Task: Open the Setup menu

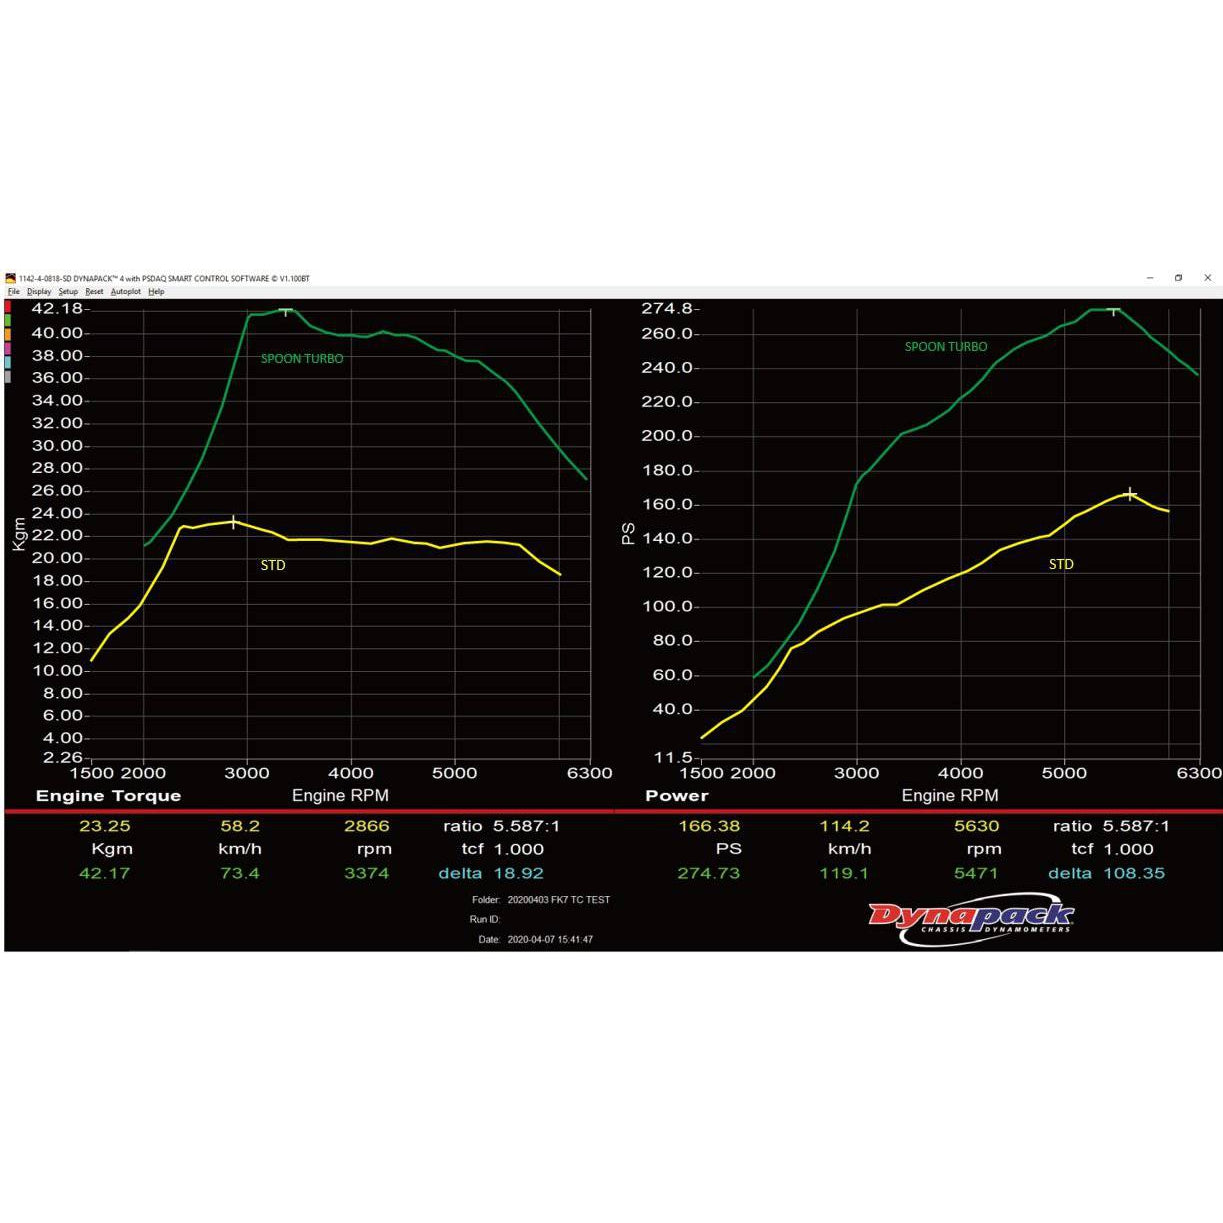Action: (68, 292)
